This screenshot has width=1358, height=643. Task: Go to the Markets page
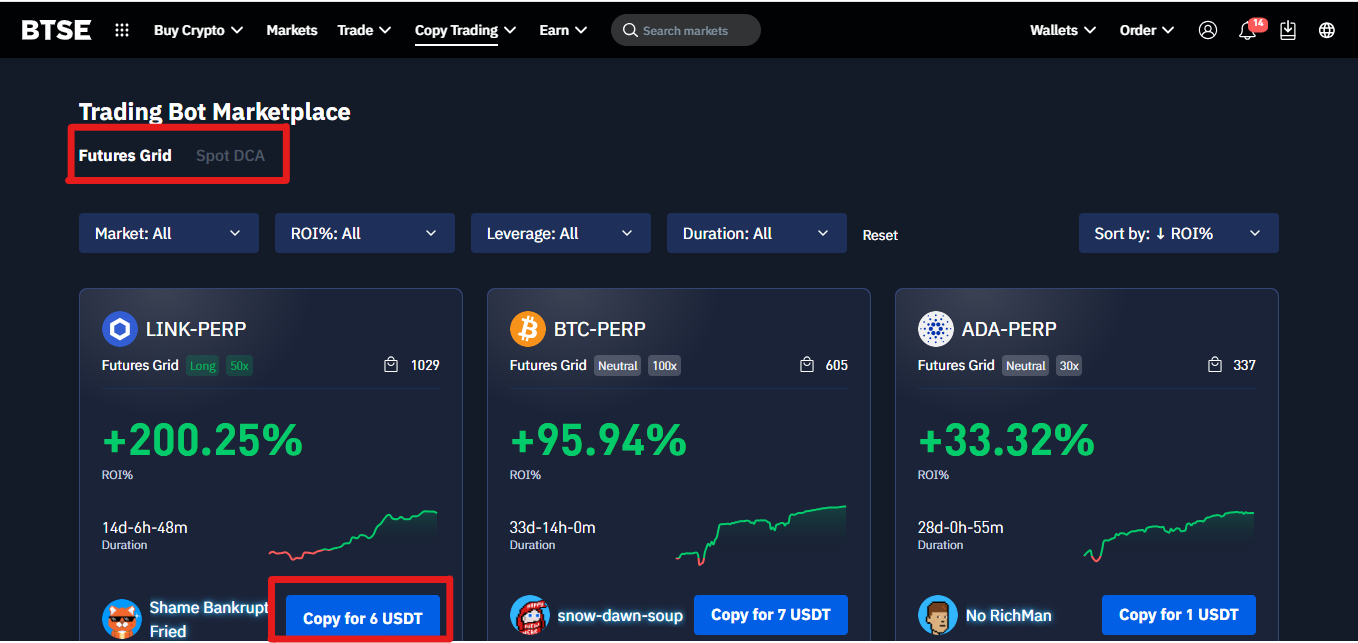tap(292, 30)
